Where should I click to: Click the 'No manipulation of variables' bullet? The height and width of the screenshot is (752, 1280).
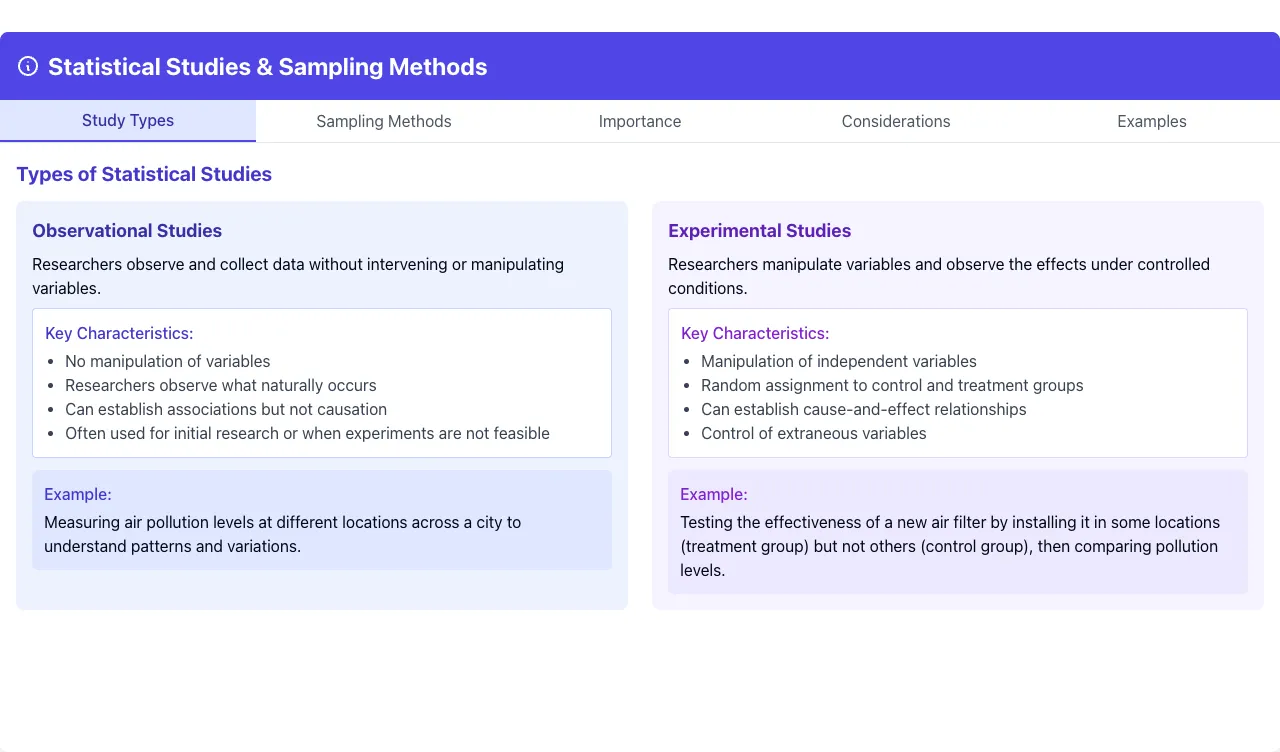click(x=168, y=361)
